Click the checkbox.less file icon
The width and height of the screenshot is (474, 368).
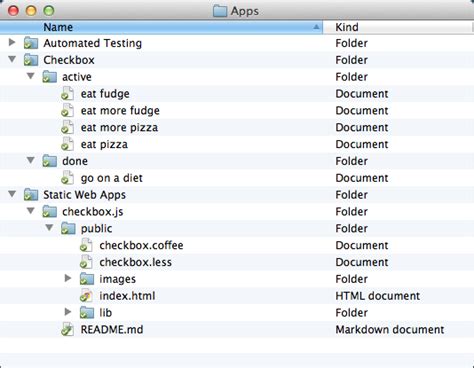[x=86, y=262]
